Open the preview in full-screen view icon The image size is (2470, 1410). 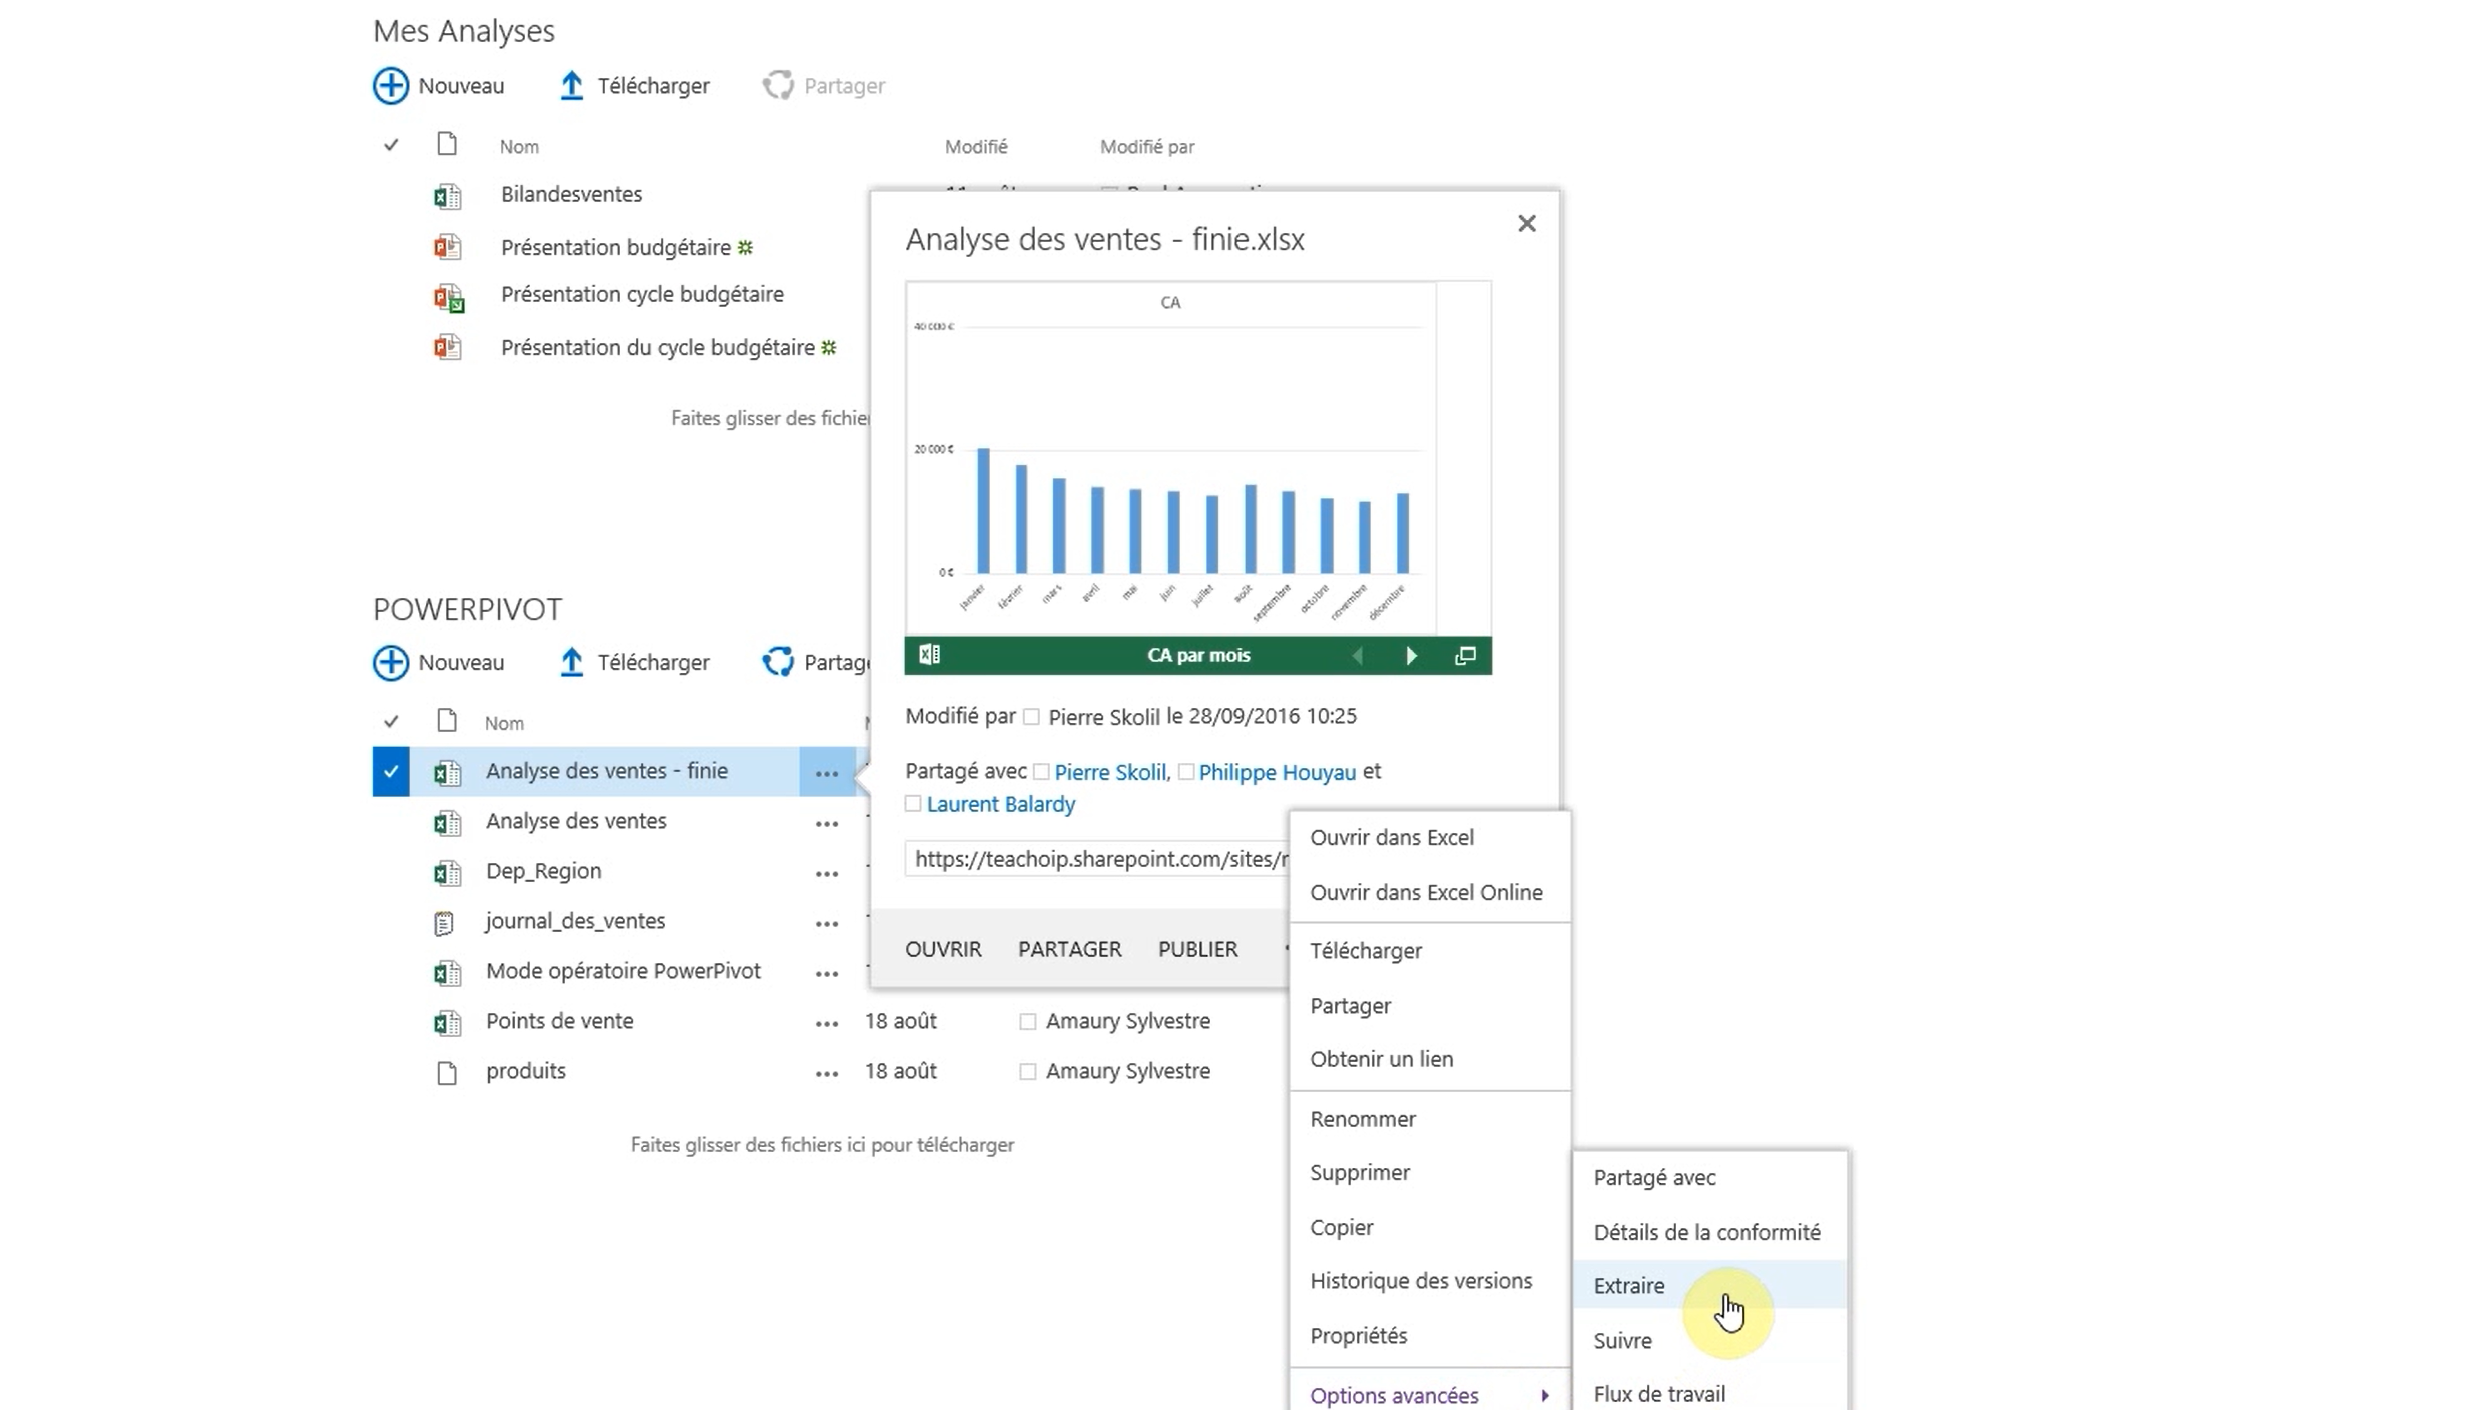coord(1465,655)
